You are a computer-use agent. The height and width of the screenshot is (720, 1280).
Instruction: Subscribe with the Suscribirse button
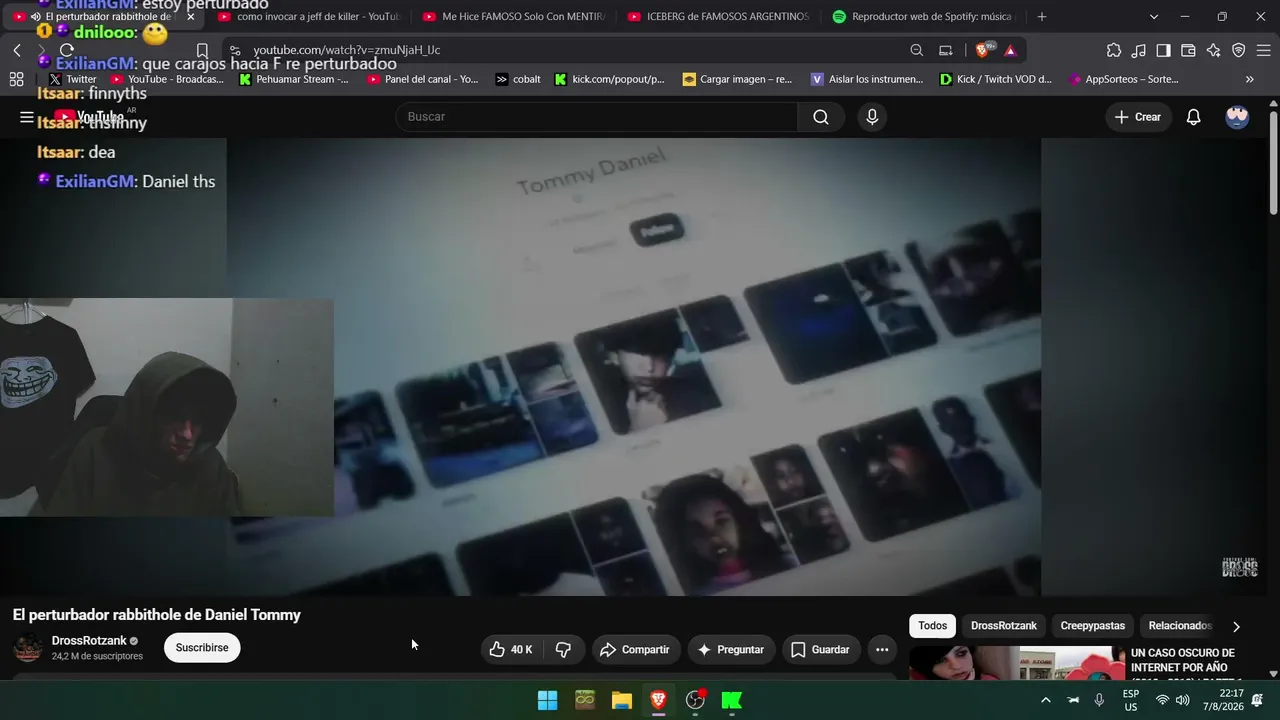click(202, 648)
